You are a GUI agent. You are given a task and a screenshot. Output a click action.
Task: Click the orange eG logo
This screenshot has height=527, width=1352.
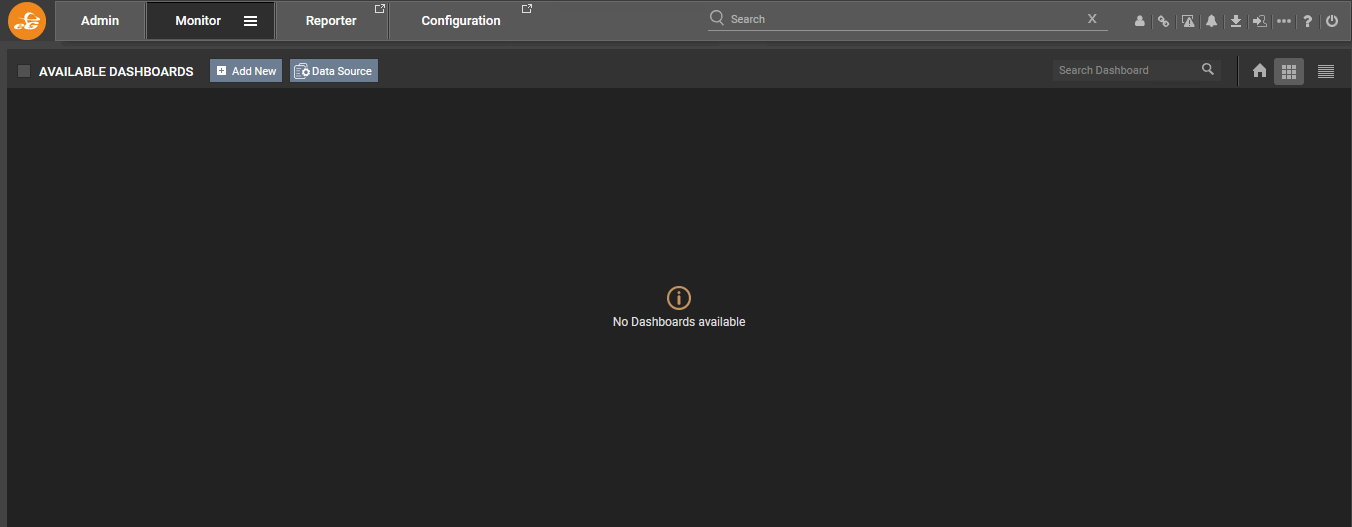coord(27,21)
